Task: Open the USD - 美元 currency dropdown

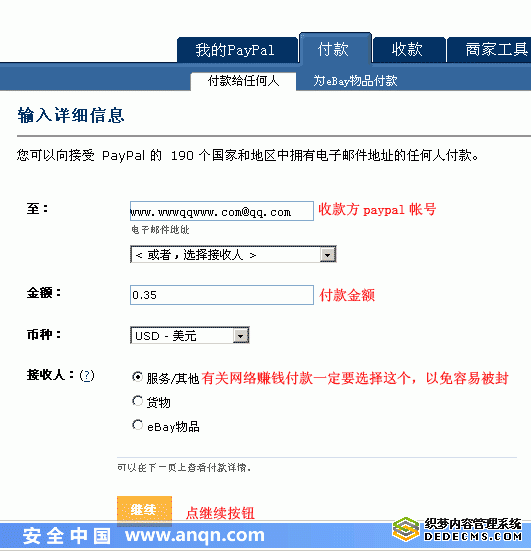Action: [190, 335]
